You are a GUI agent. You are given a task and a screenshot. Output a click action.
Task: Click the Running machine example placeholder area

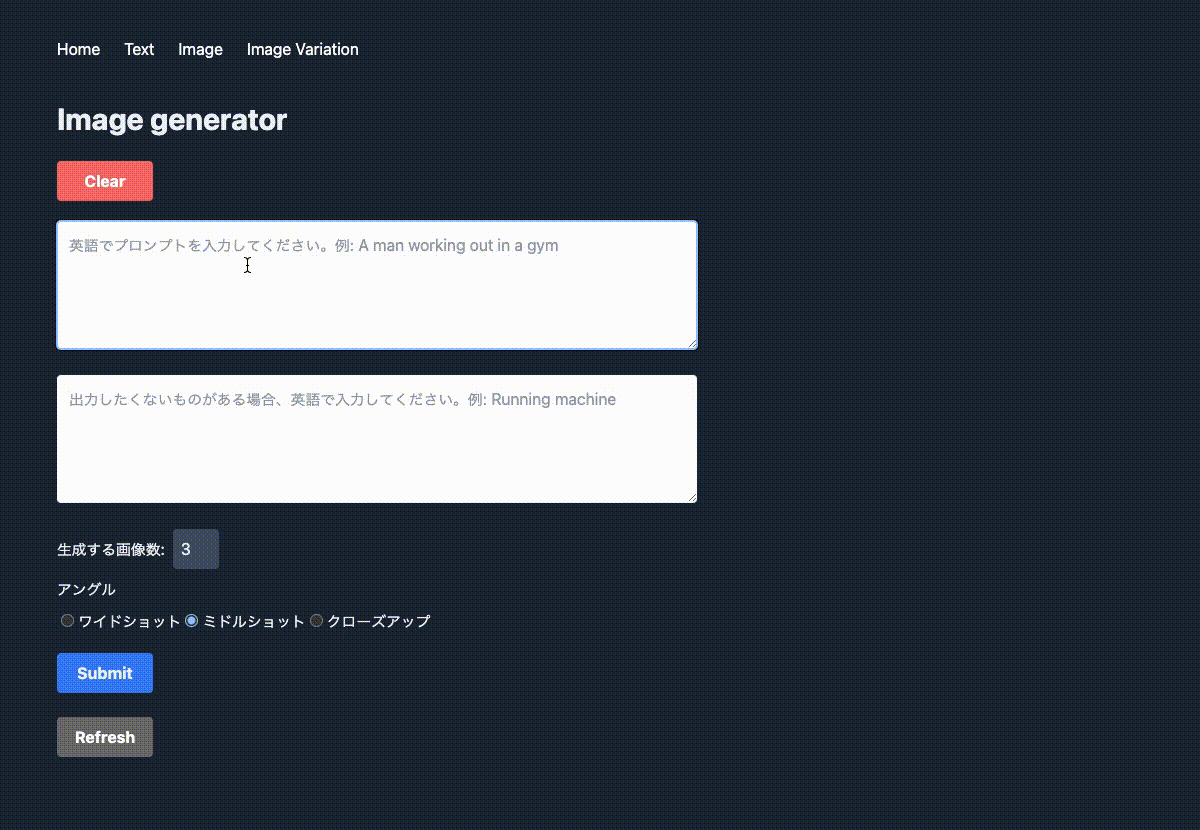pyautogui.click(x=340, y=399)
